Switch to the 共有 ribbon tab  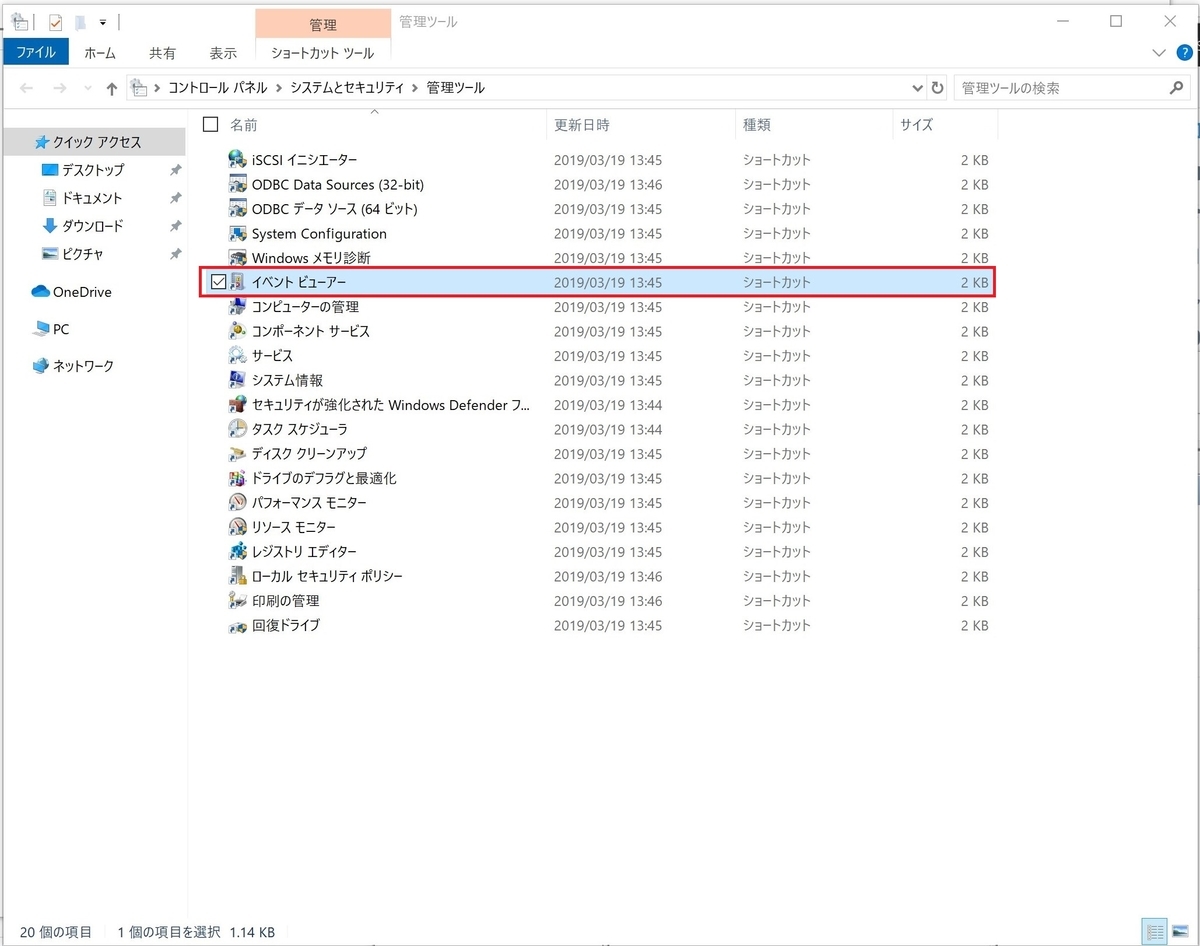162,53
